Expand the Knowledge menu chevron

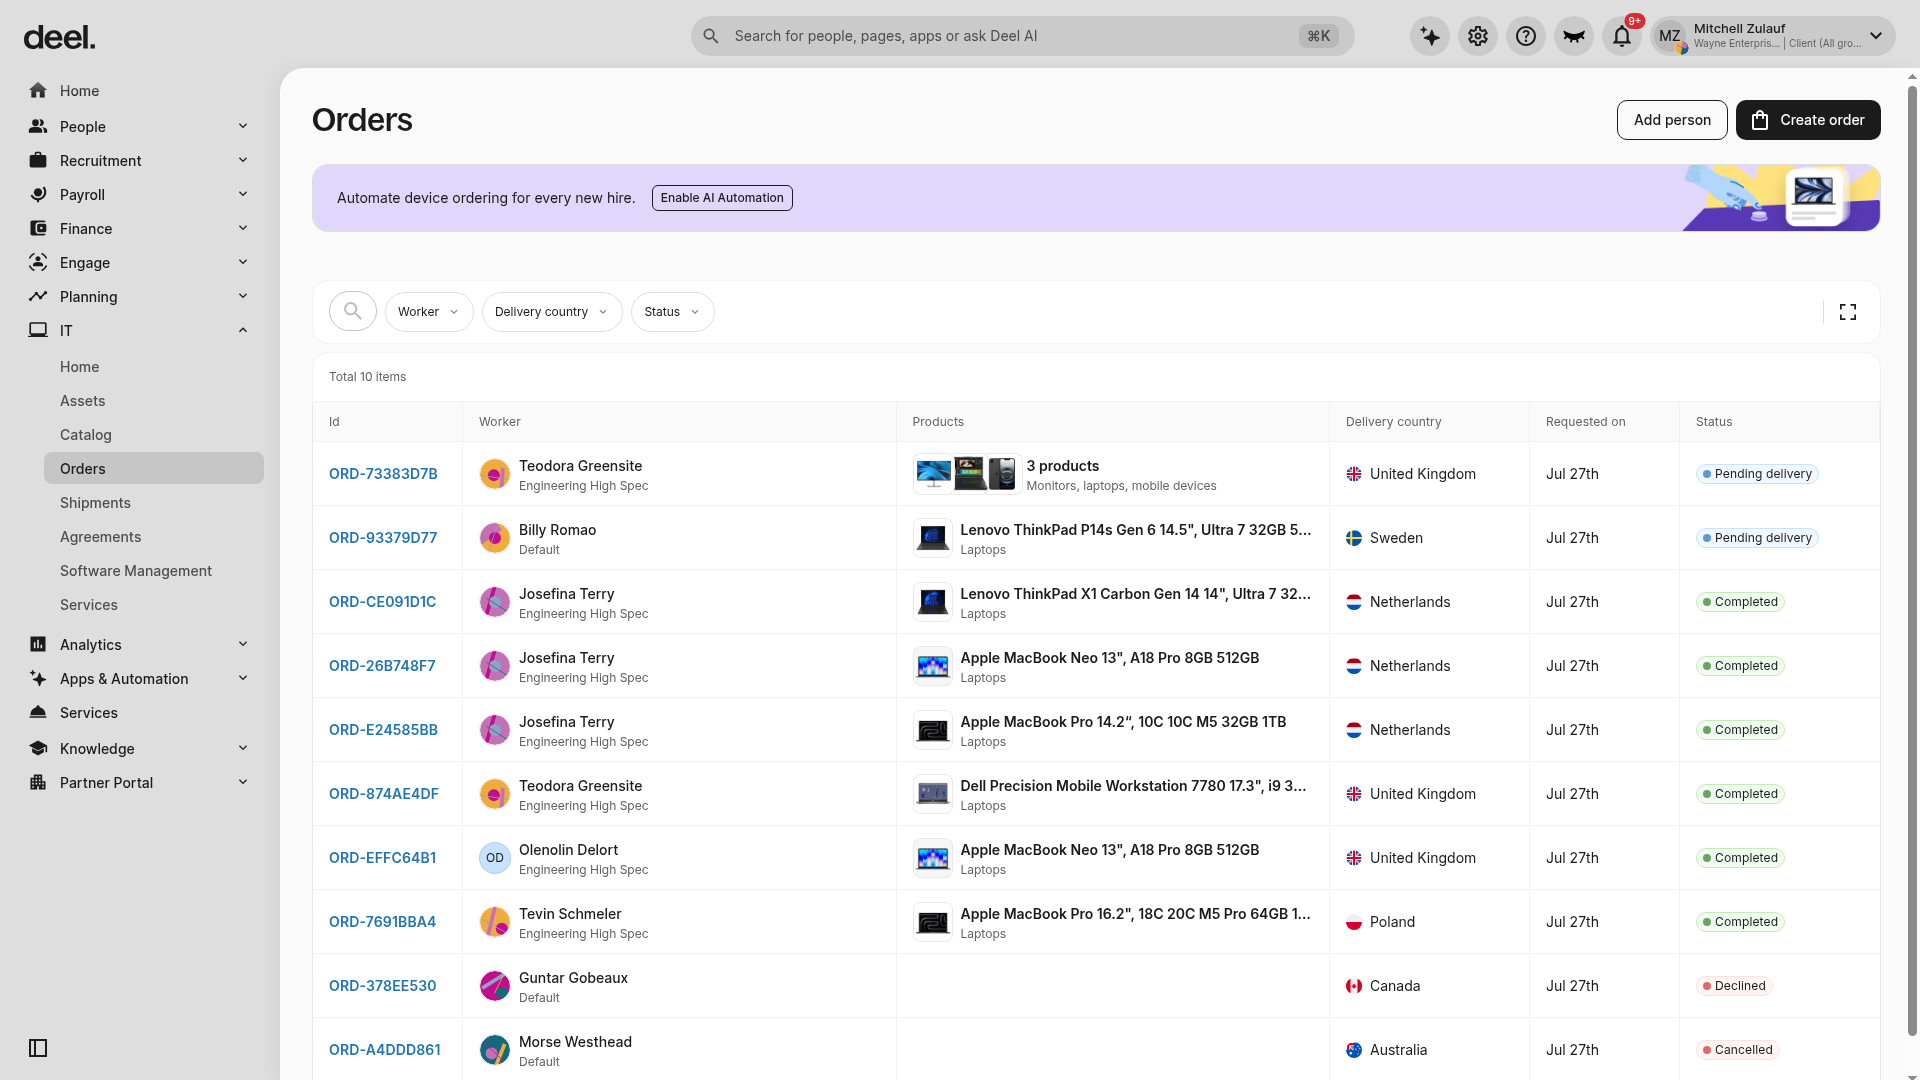click(243, 748)
